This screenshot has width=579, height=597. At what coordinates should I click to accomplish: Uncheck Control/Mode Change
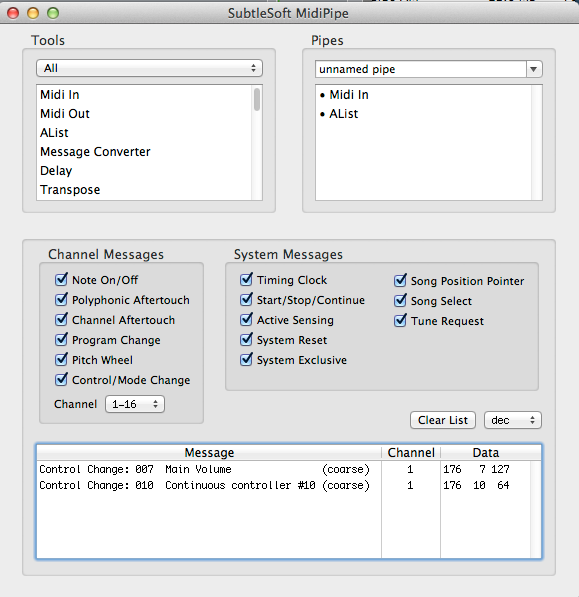61,380
